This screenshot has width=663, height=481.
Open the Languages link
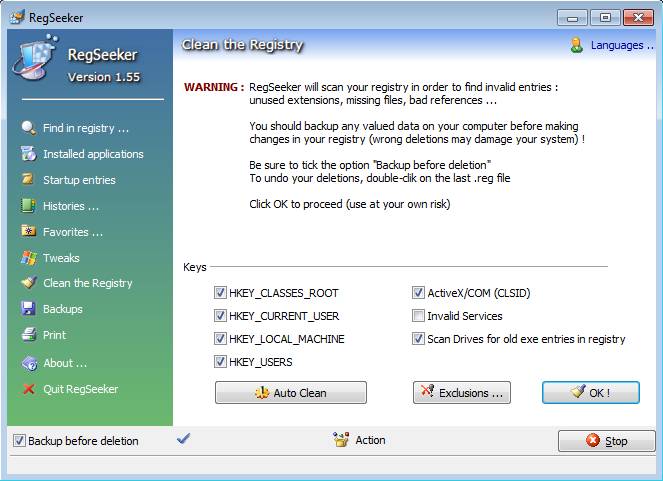(x=622, y=45)
